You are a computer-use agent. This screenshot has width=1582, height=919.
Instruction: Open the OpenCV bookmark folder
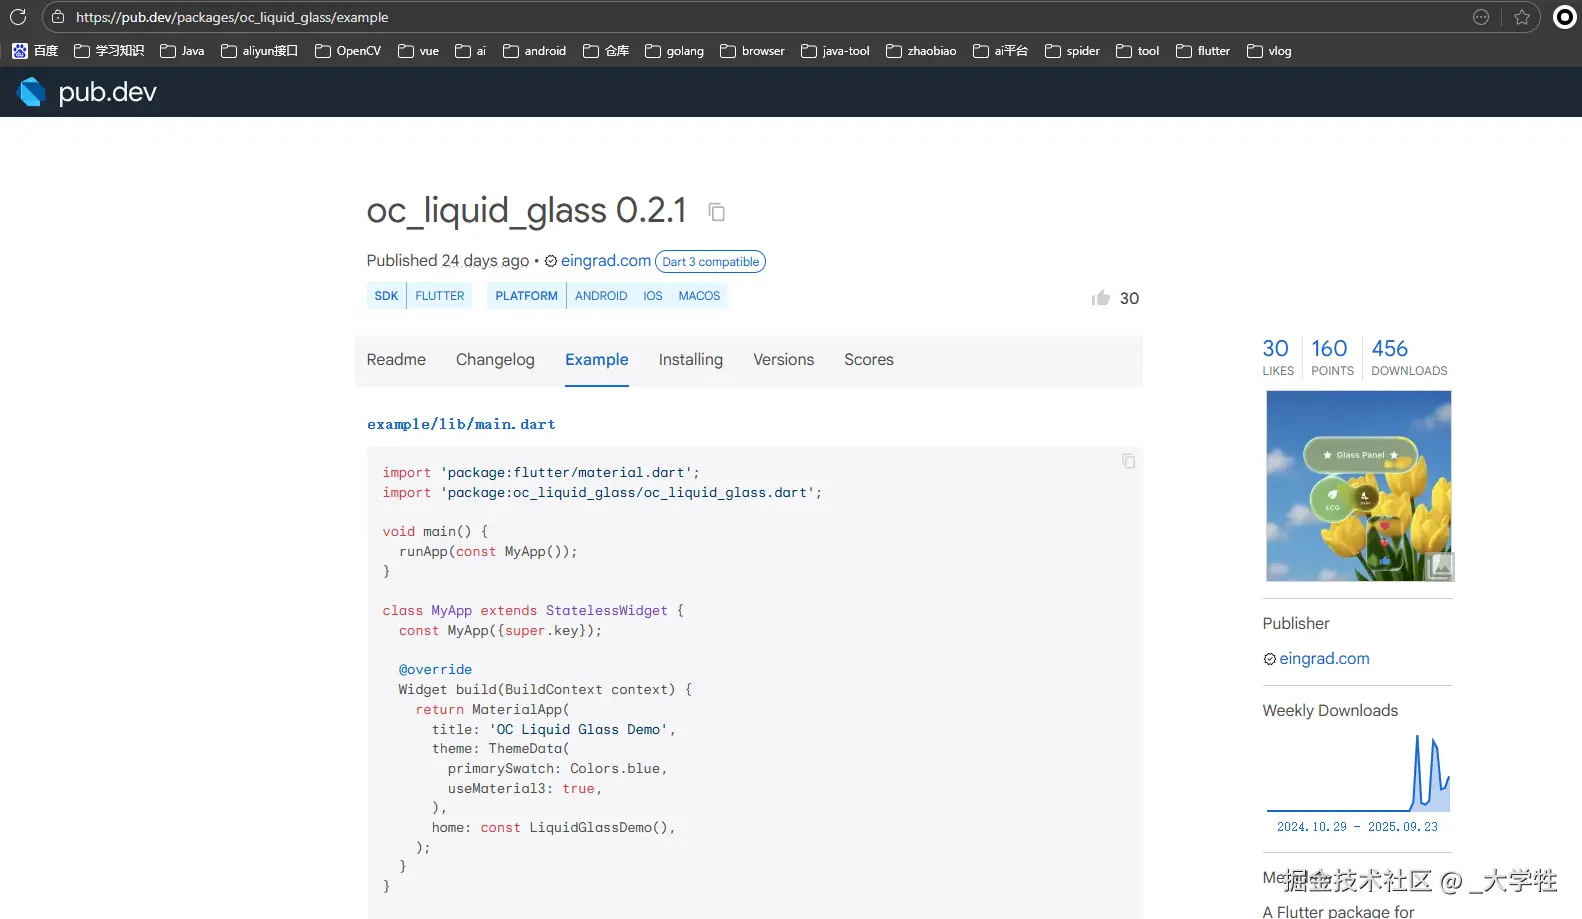[x=348, y=51]
